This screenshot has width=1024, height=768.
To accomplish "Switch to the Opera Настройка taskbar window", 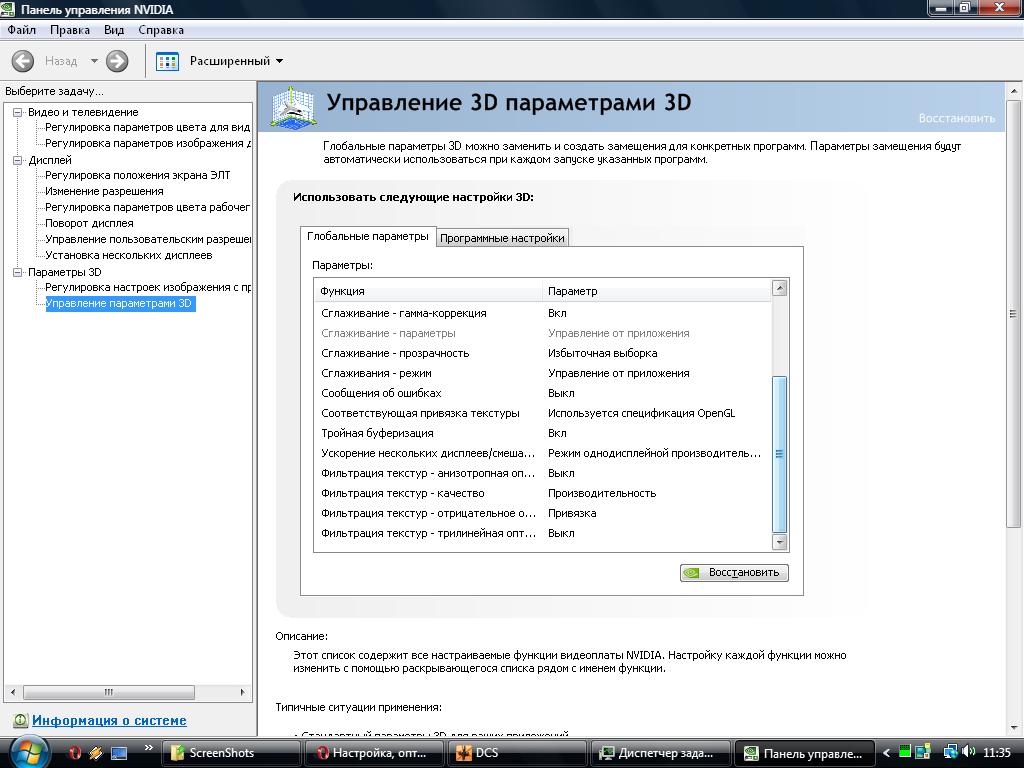I will (375, 753).
